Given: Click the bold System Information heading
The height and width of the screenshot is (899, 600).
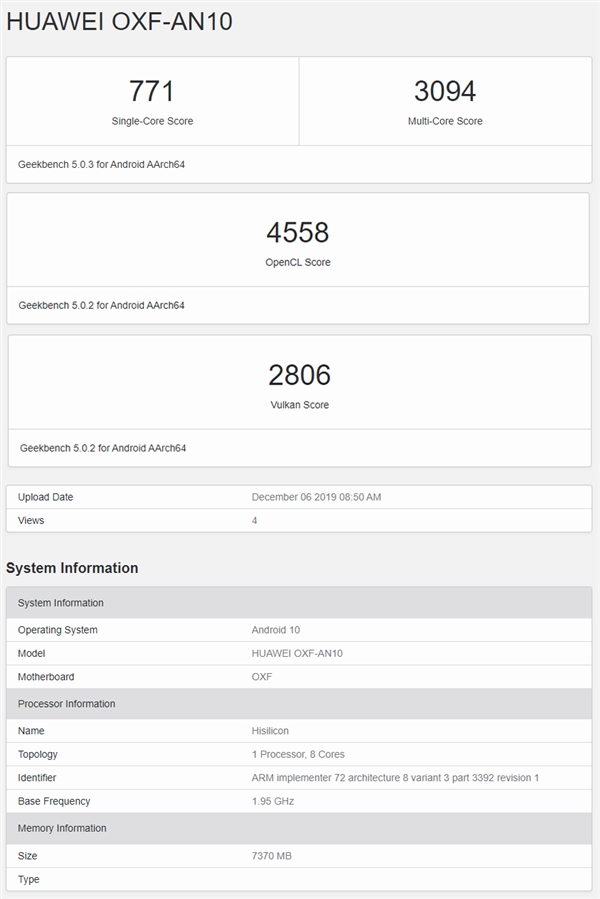Looking at the screenshot, I should coord(72,568).
